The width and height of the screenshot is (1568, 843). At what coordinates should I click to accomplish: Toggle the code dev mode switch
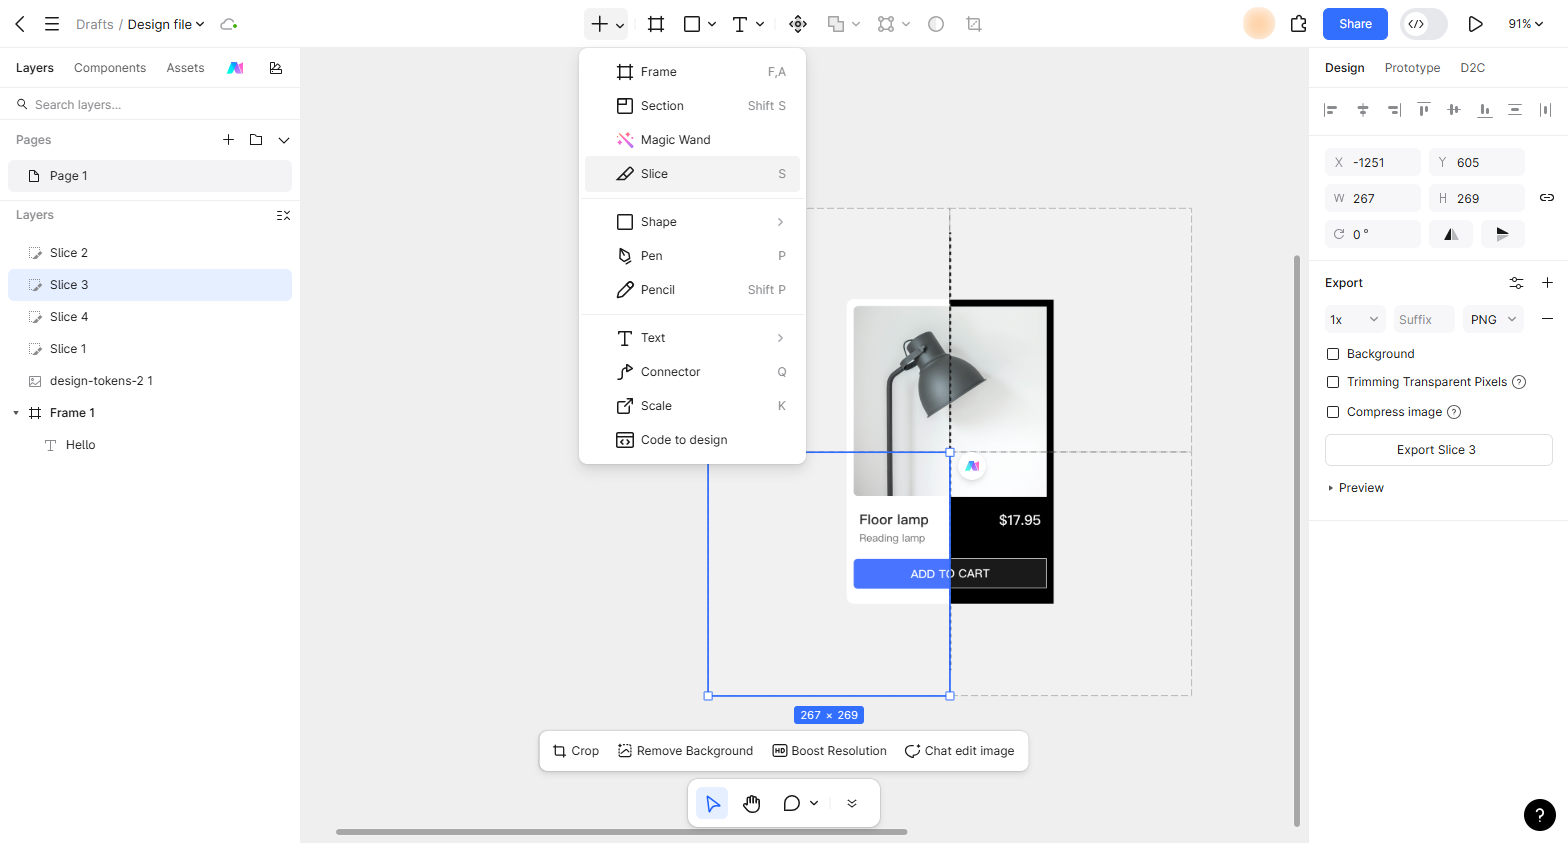(1424, 24)
